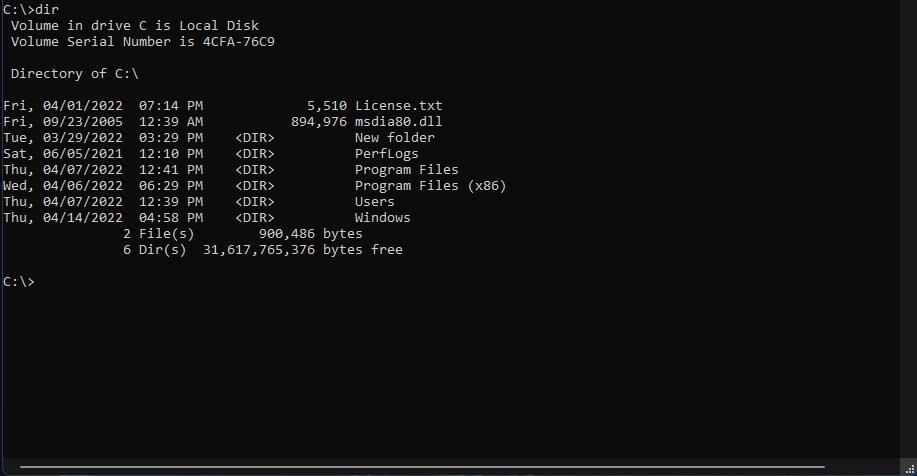Image resolution: width=917 pixels, height=476 pixels.
Task: Click the Users directory name
Action: (374, 202)
